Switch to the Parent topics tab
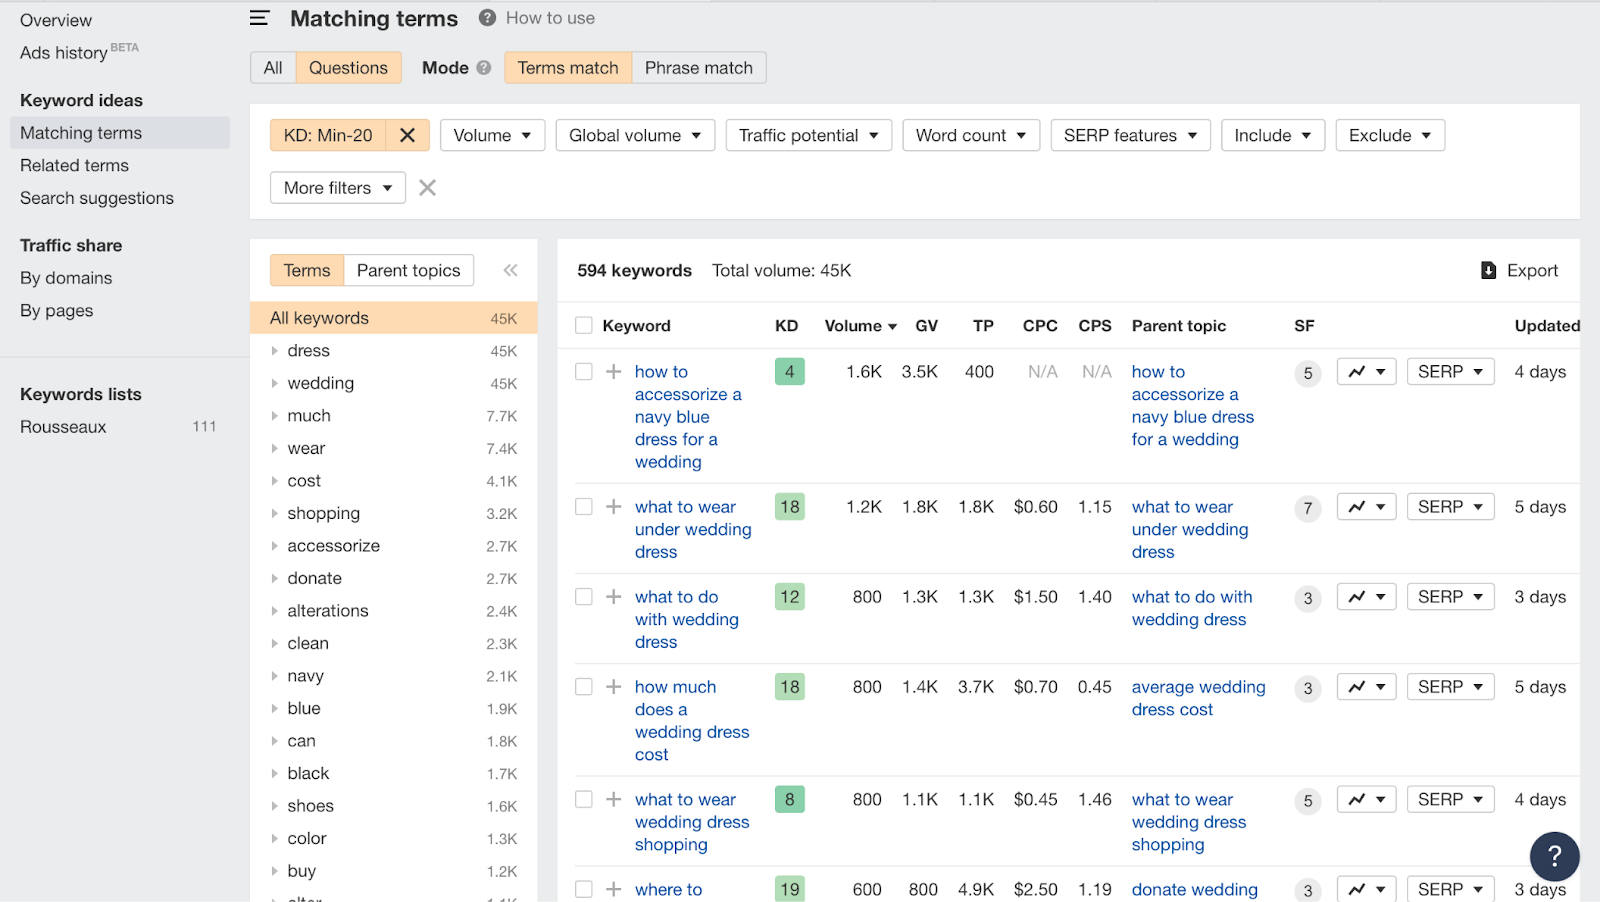 click(408, 270)
